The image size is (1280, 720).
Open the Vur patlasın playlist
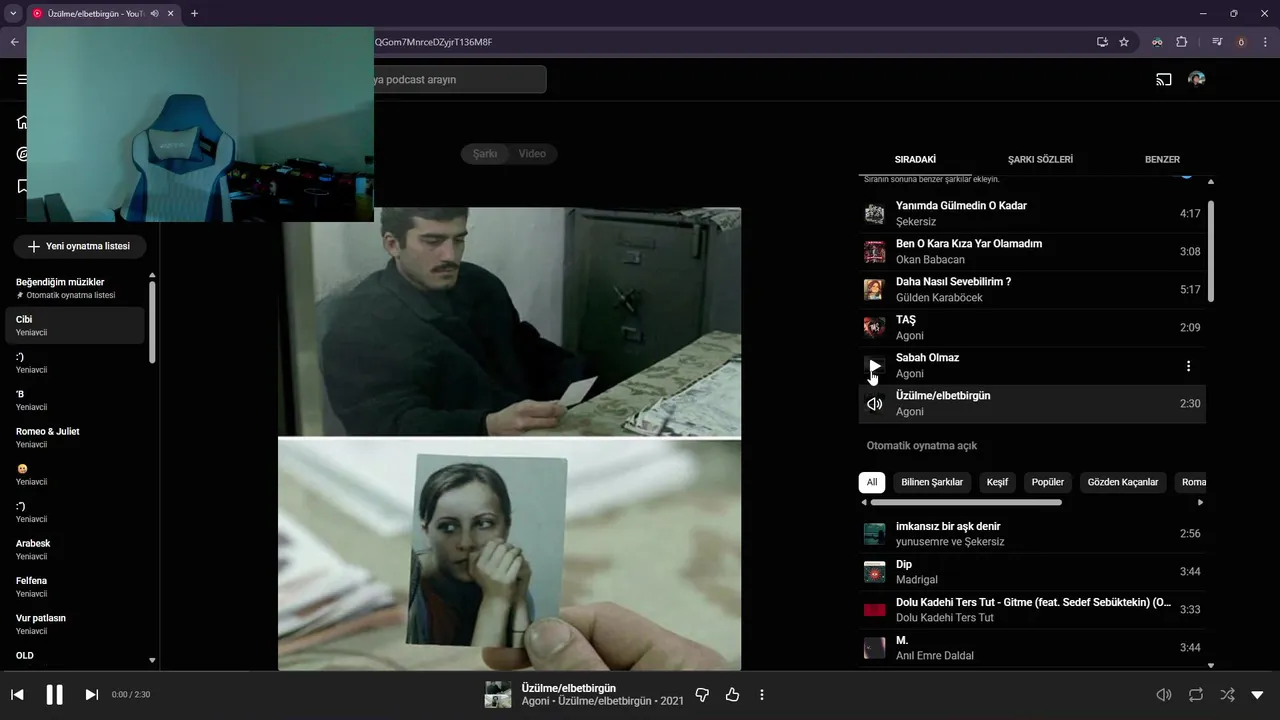coord(75,624)
